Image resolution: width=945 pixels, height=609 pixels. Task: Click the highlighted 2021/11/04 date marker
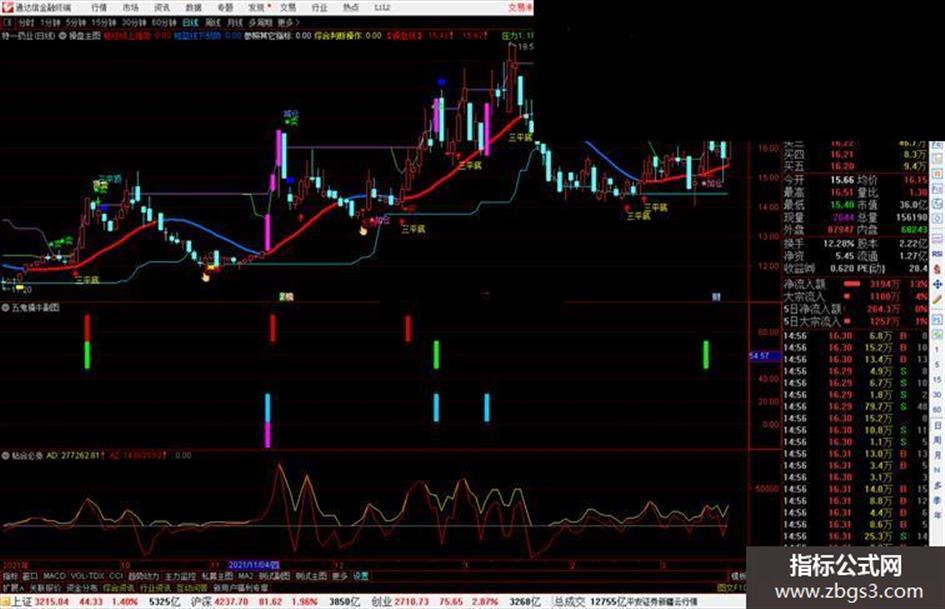pyautogui.click(x=253, y=566)
